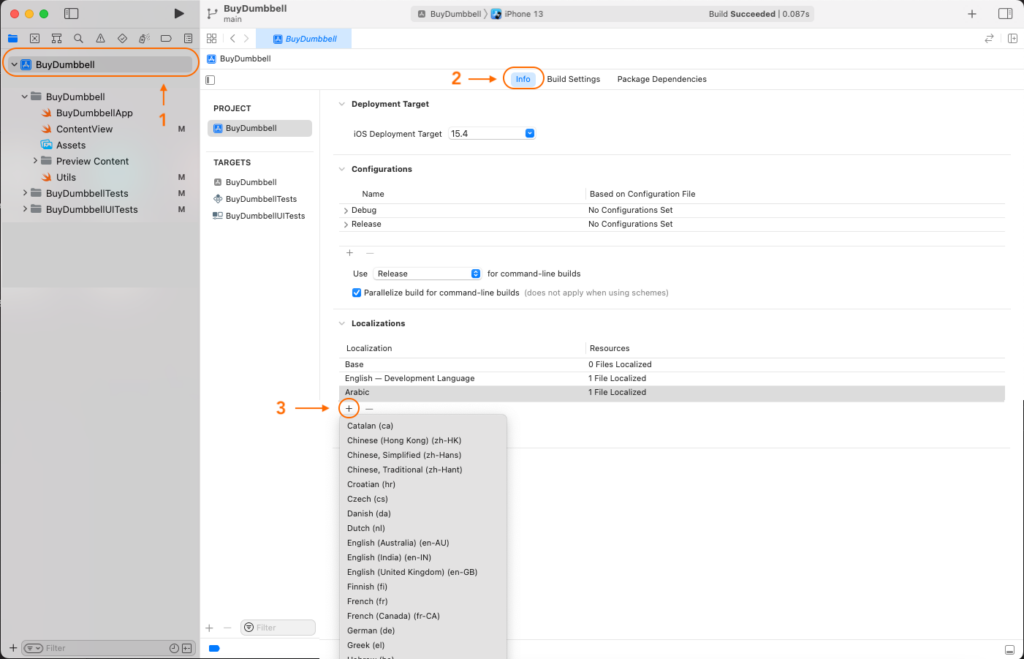Show recent files filter clock icon

click(x=174, y=648)
